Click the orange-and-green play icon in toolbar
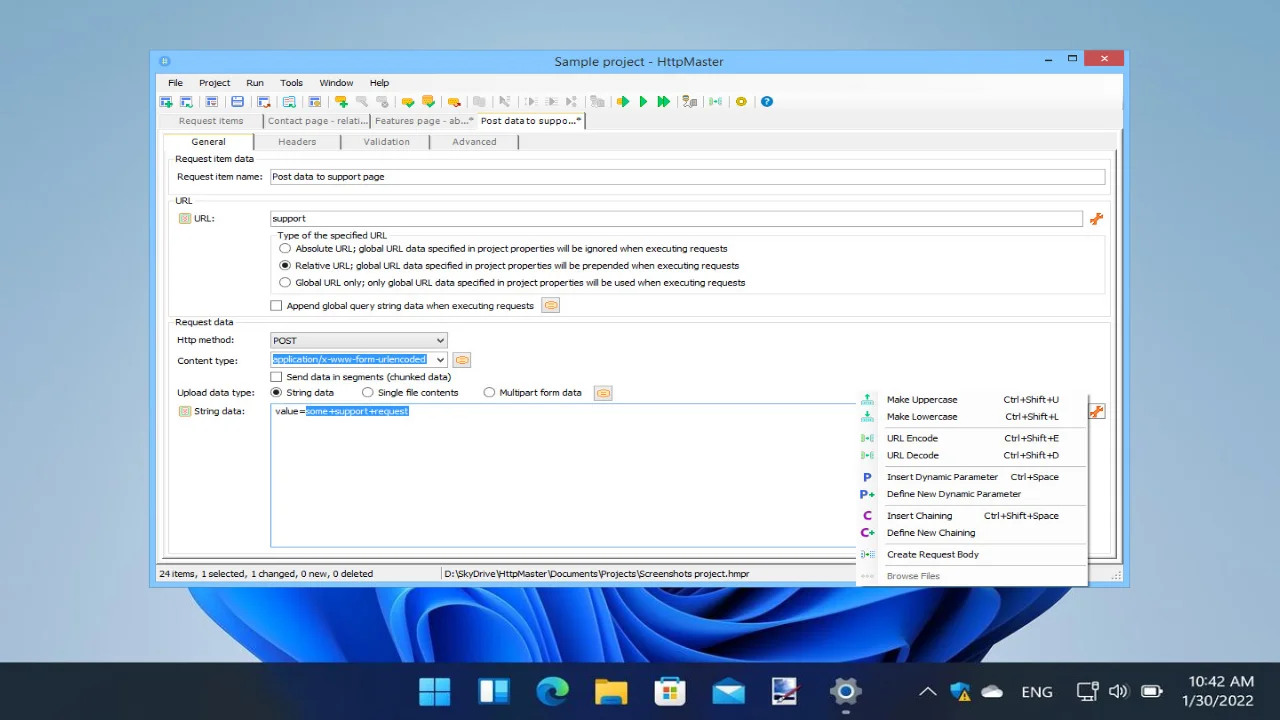The image size is (1280, 720). [x=622, y=101]
